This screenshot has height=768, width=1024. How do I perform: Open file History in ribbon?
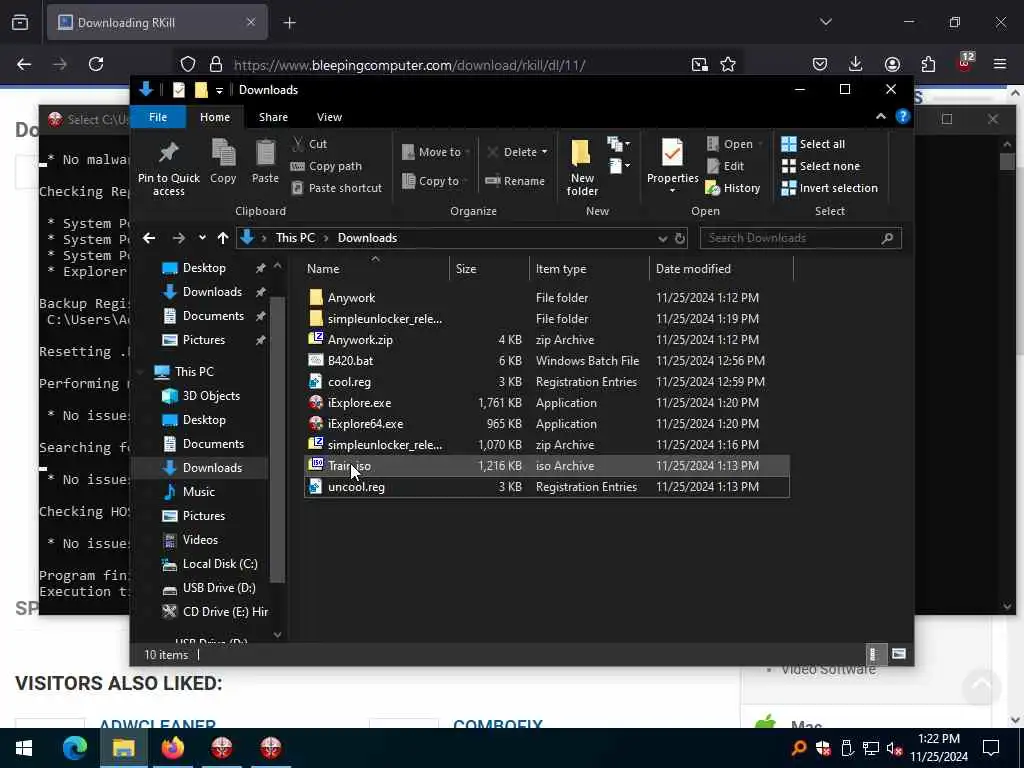733,188
